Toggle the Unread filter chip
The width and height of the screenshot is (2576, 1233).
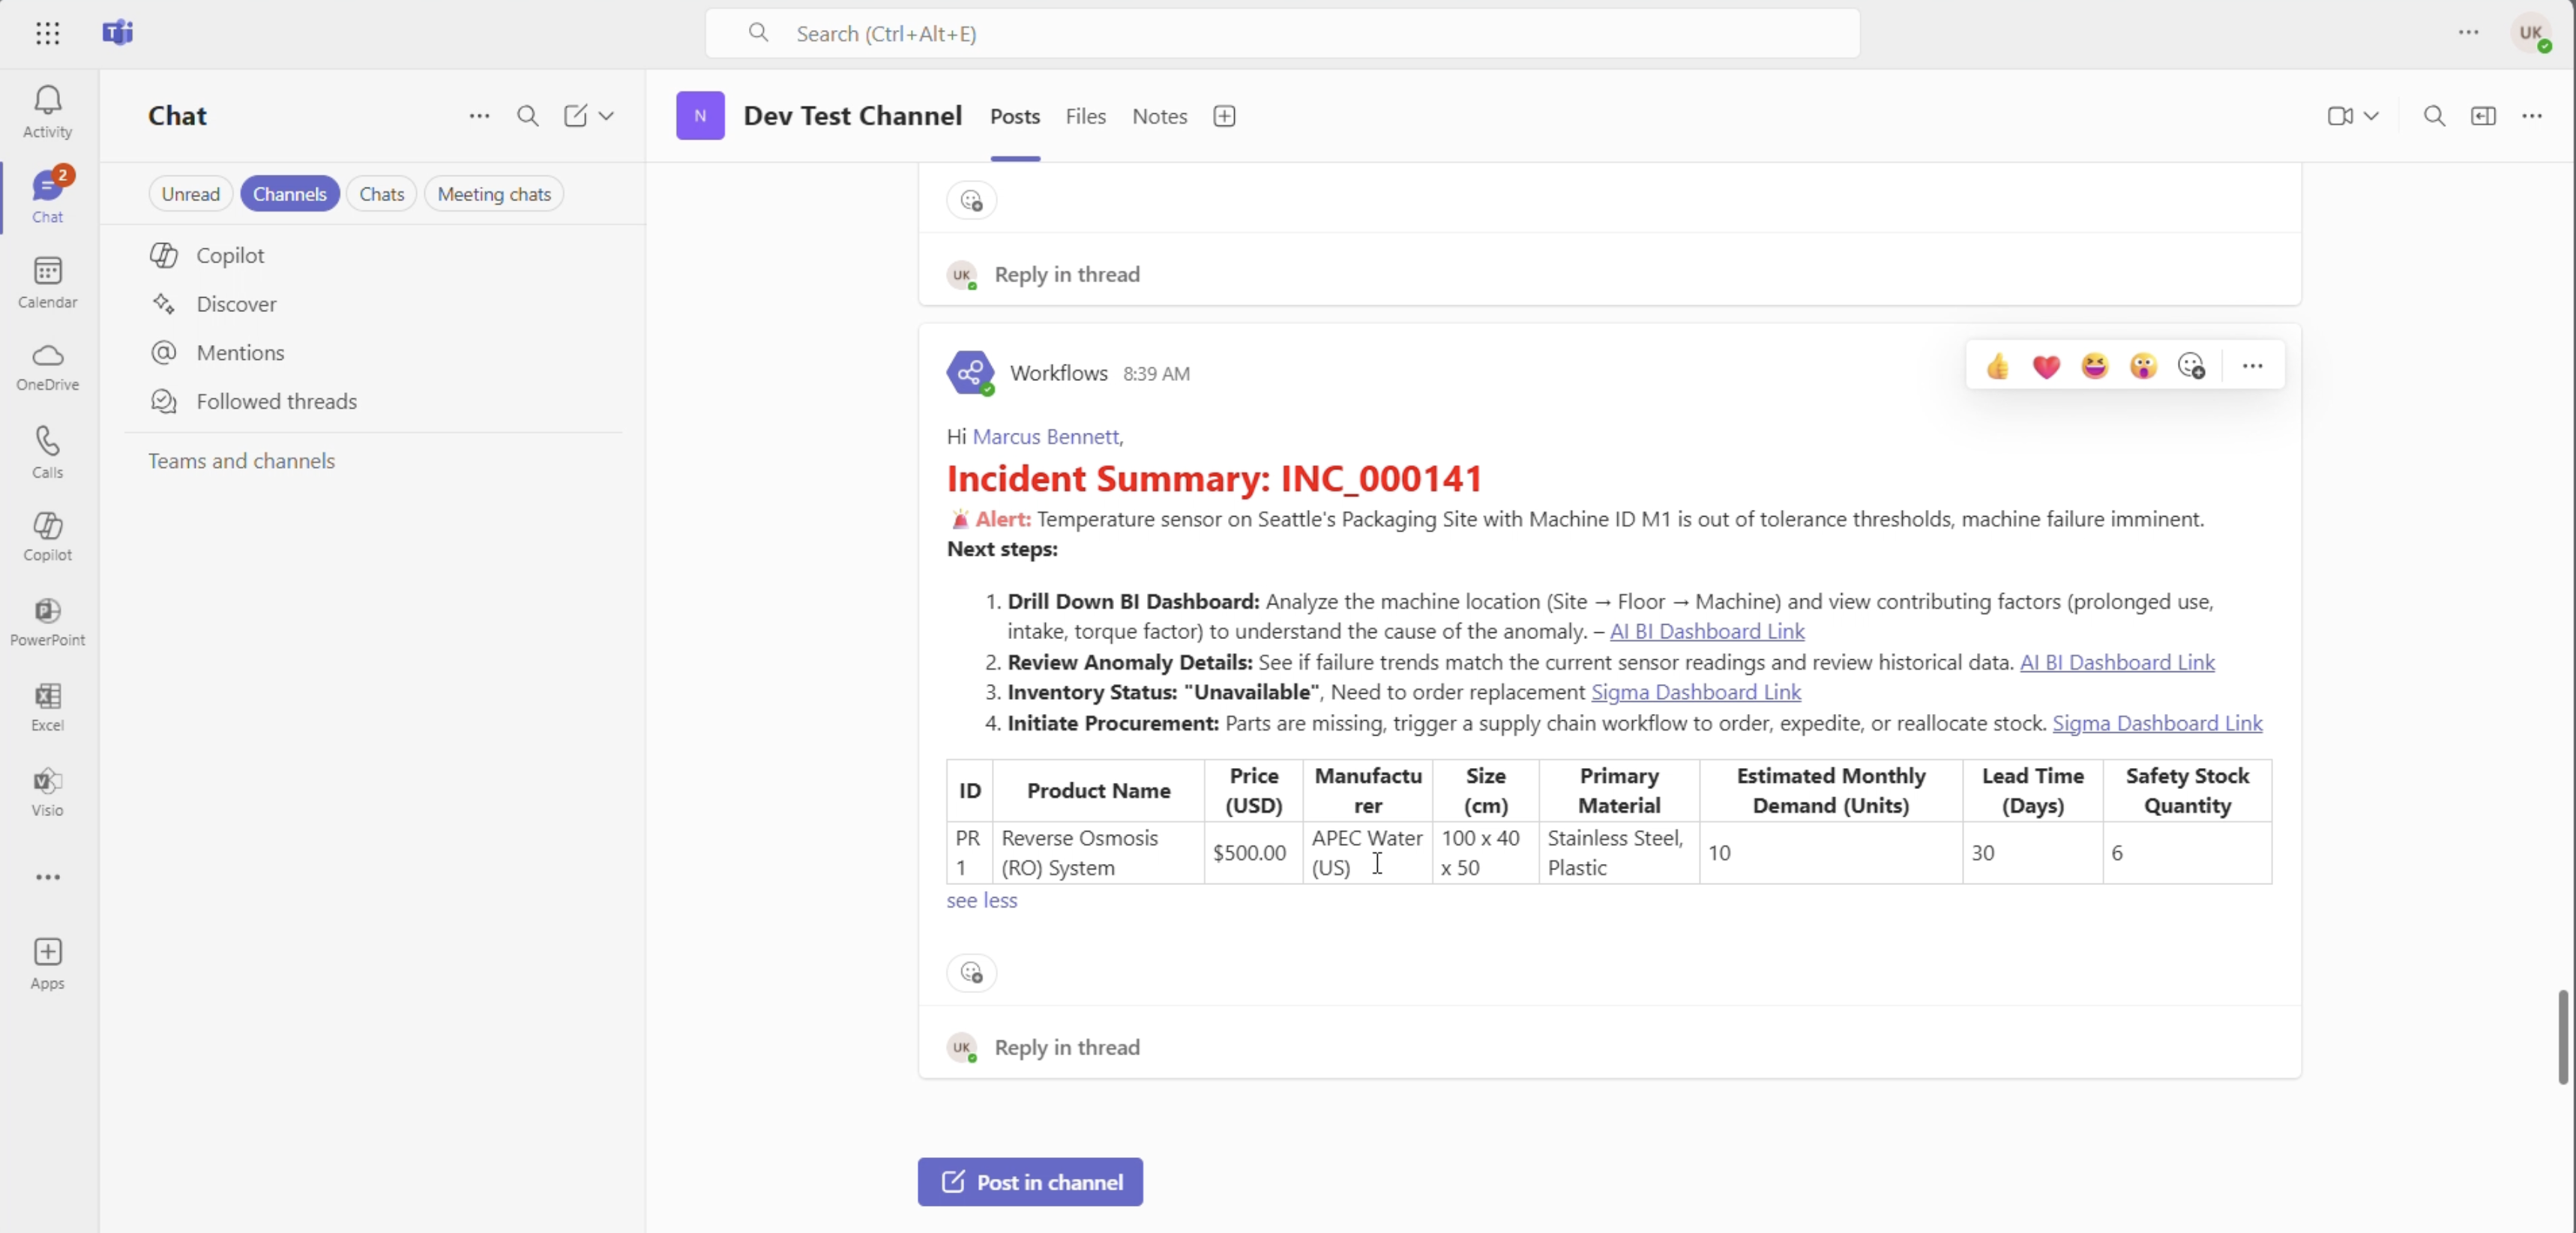190,194
